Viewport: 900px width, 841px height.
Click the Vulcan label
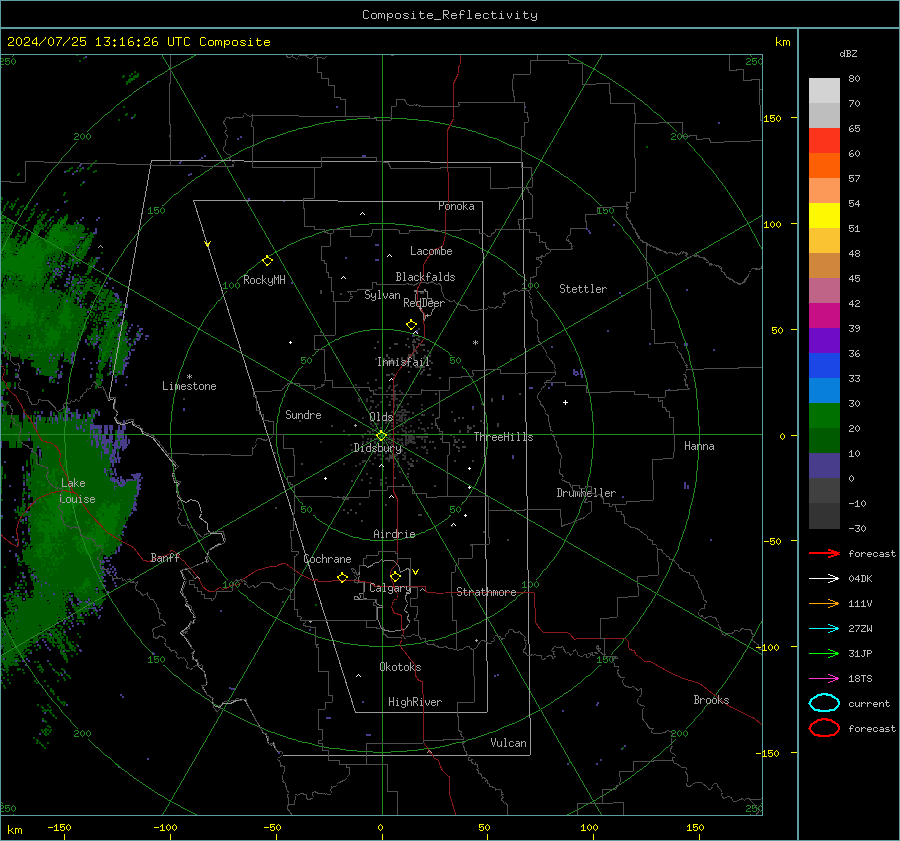click(508, 743)
